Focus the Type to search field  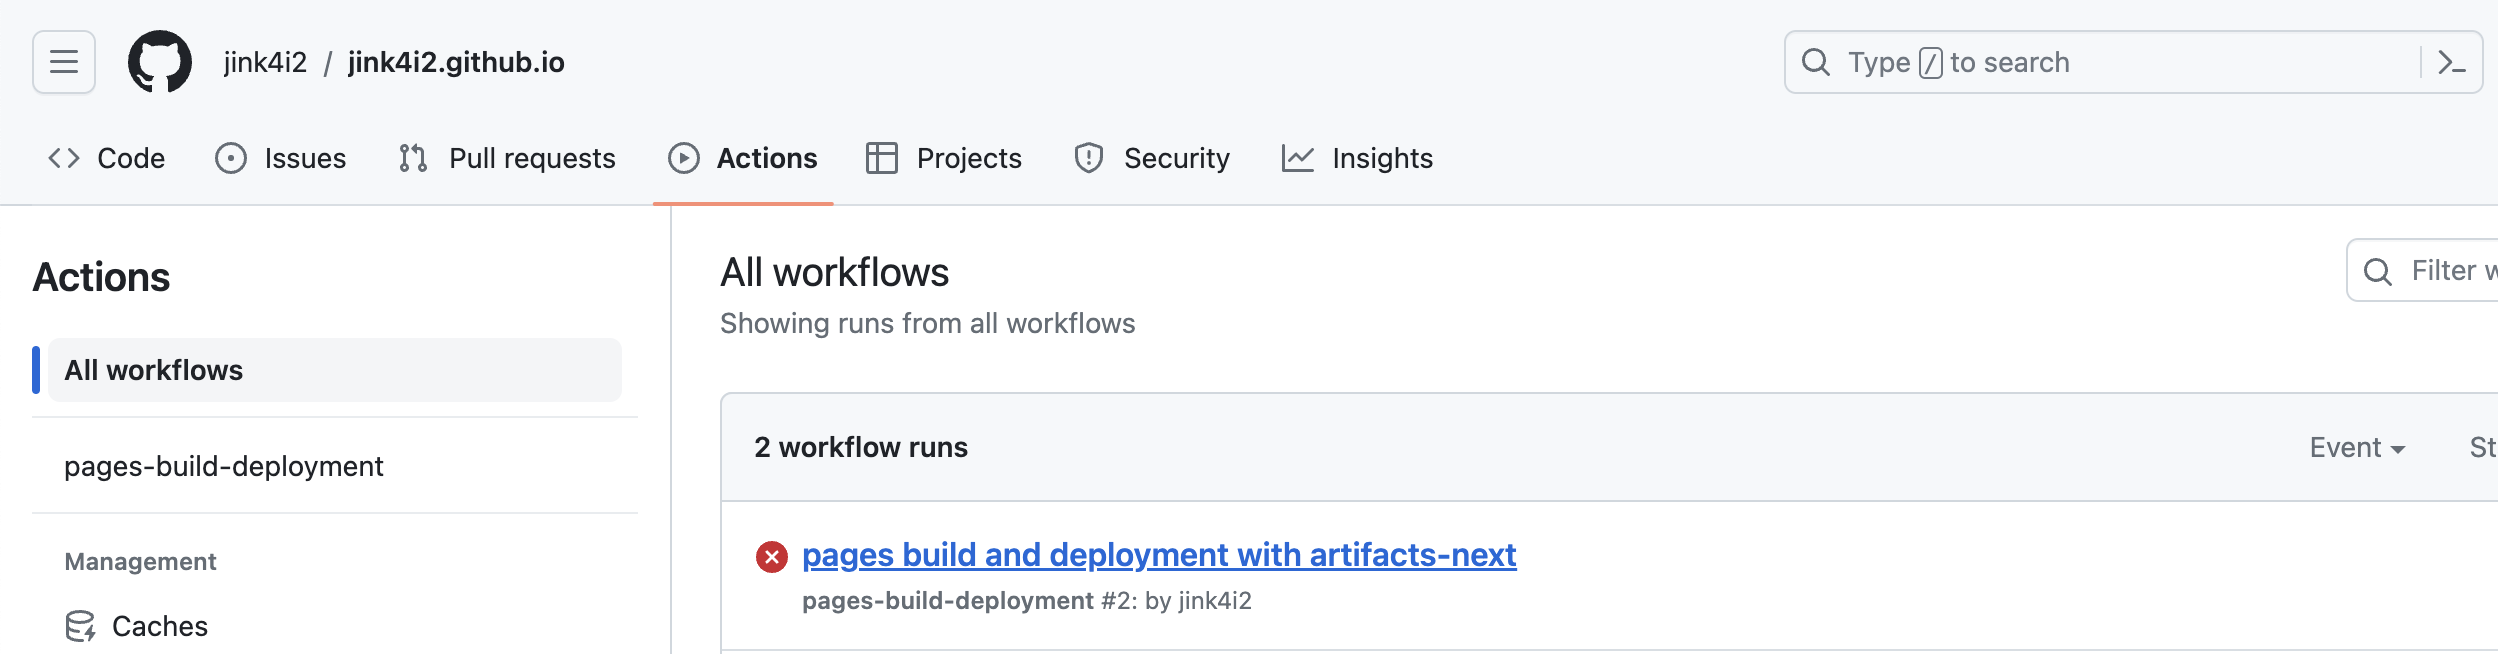click(x=2100, y=62)
